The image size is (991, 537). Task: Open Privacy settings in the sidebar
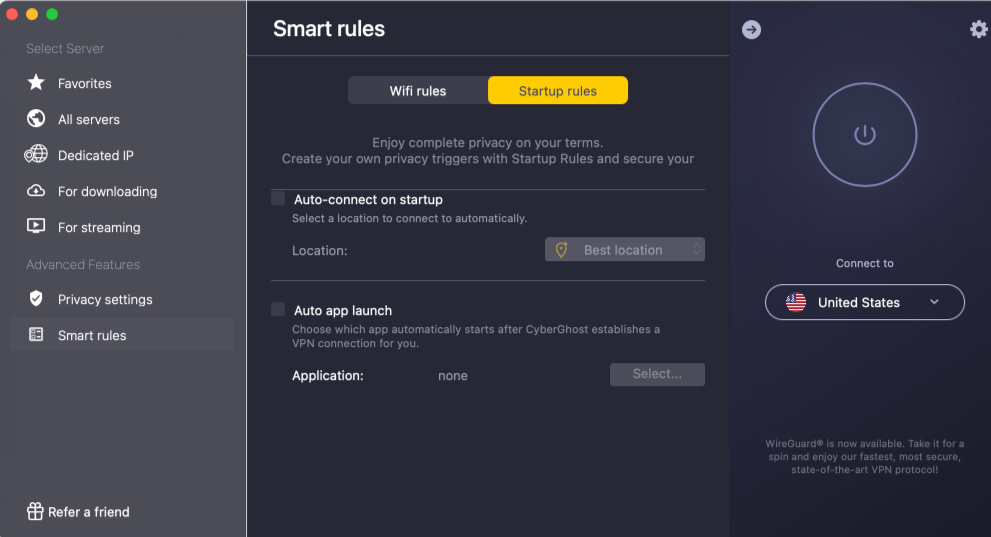click(x=122, y=299)
